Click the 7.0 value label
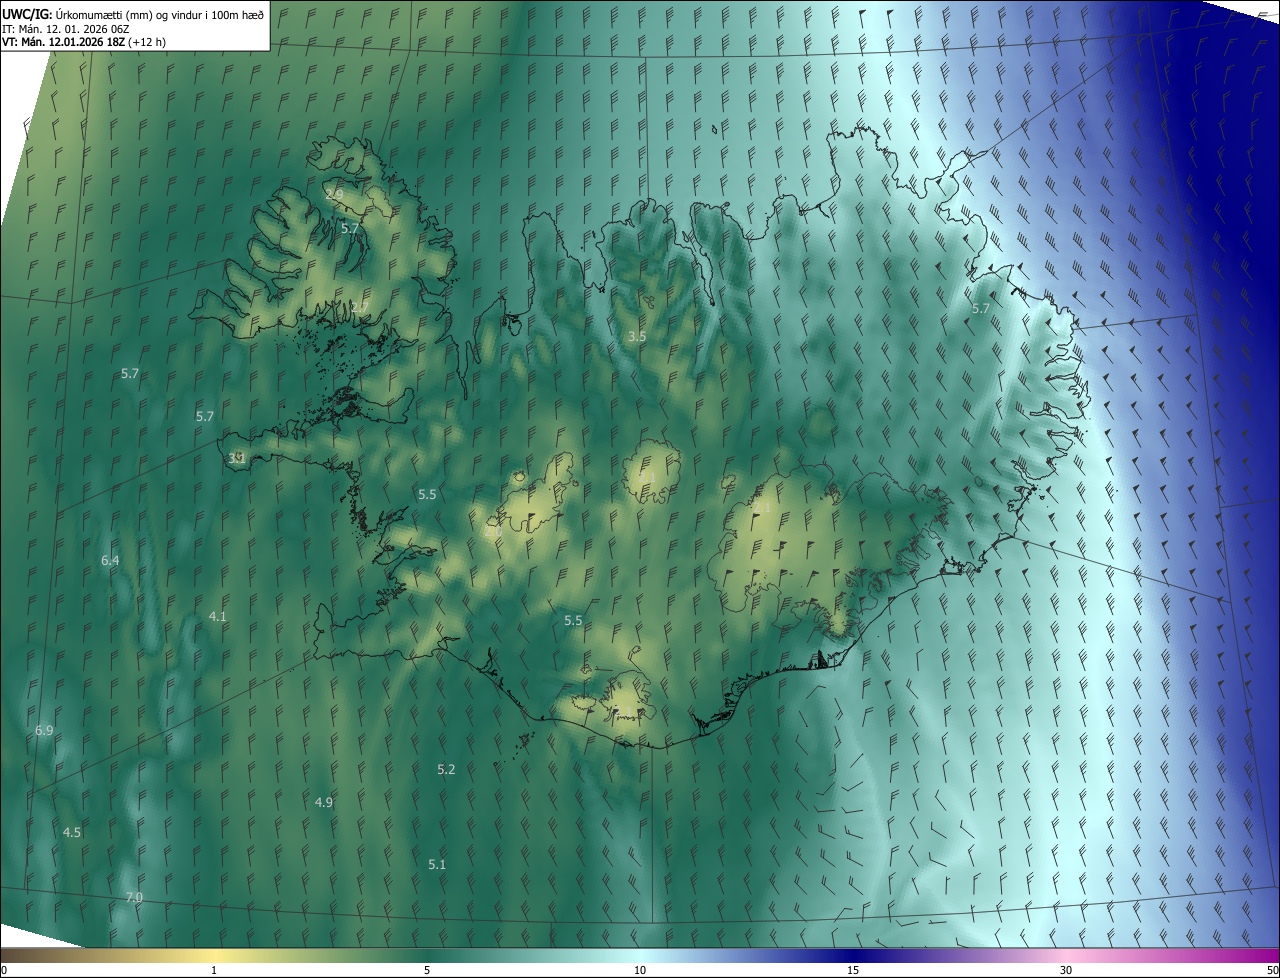This screenshot has width=1280, height=978. coord(134,898)
